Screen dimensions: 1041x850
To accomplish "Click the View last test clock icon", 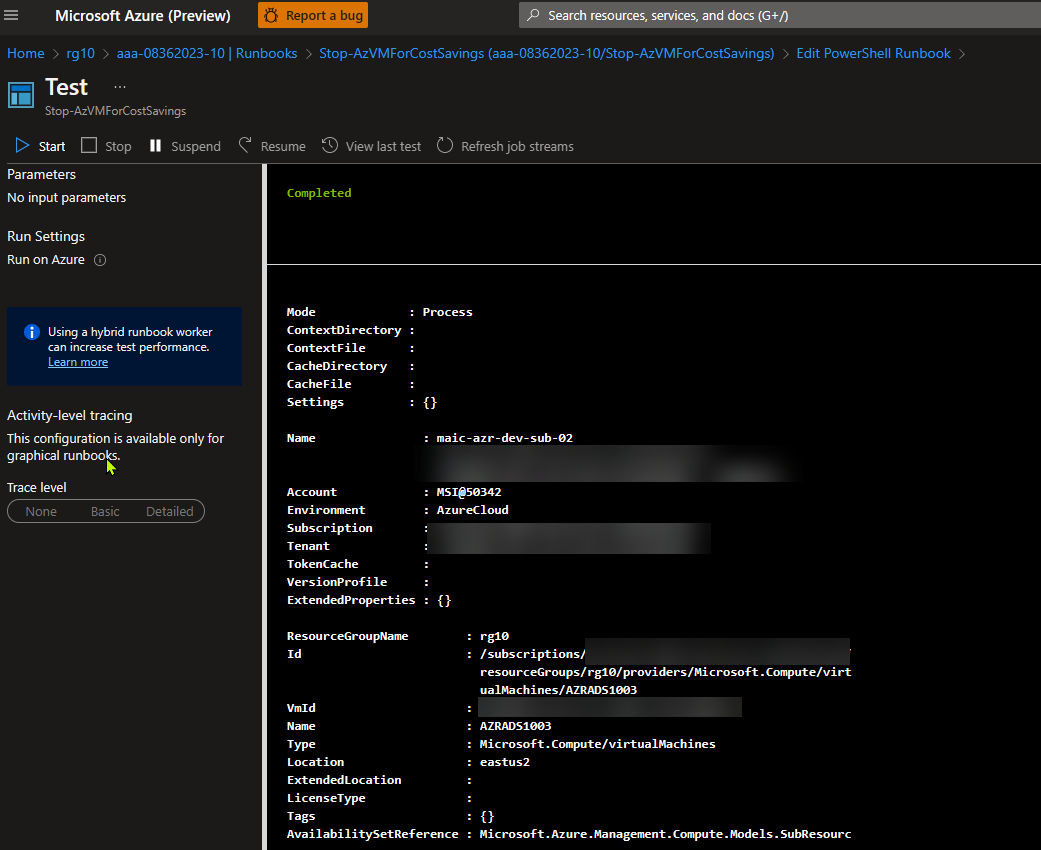I will pos(330,145).
